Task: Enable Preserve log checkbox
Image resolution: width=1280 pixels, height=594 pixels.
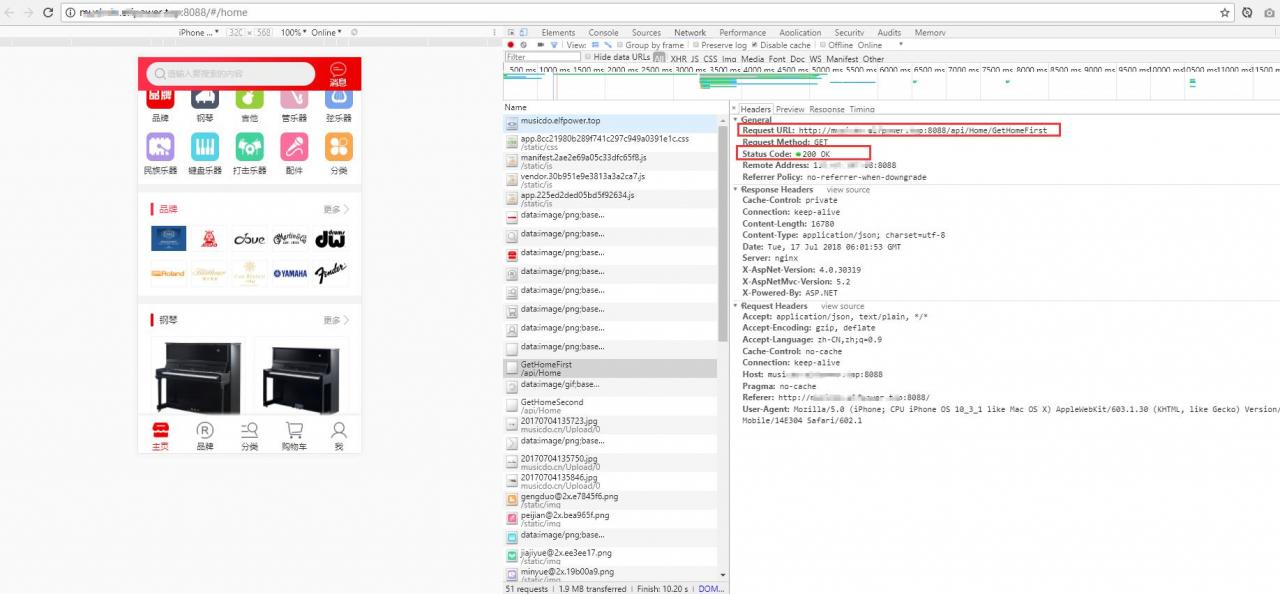Action: click(x=696, y=45)
